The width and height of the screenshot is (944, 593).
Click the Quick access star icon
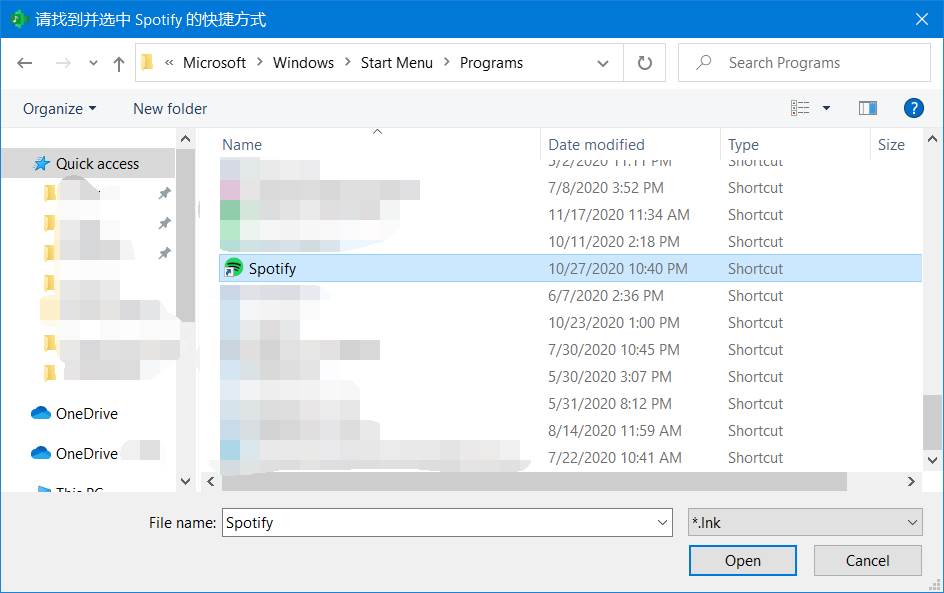pyautogui.click(x=41, y=163)
